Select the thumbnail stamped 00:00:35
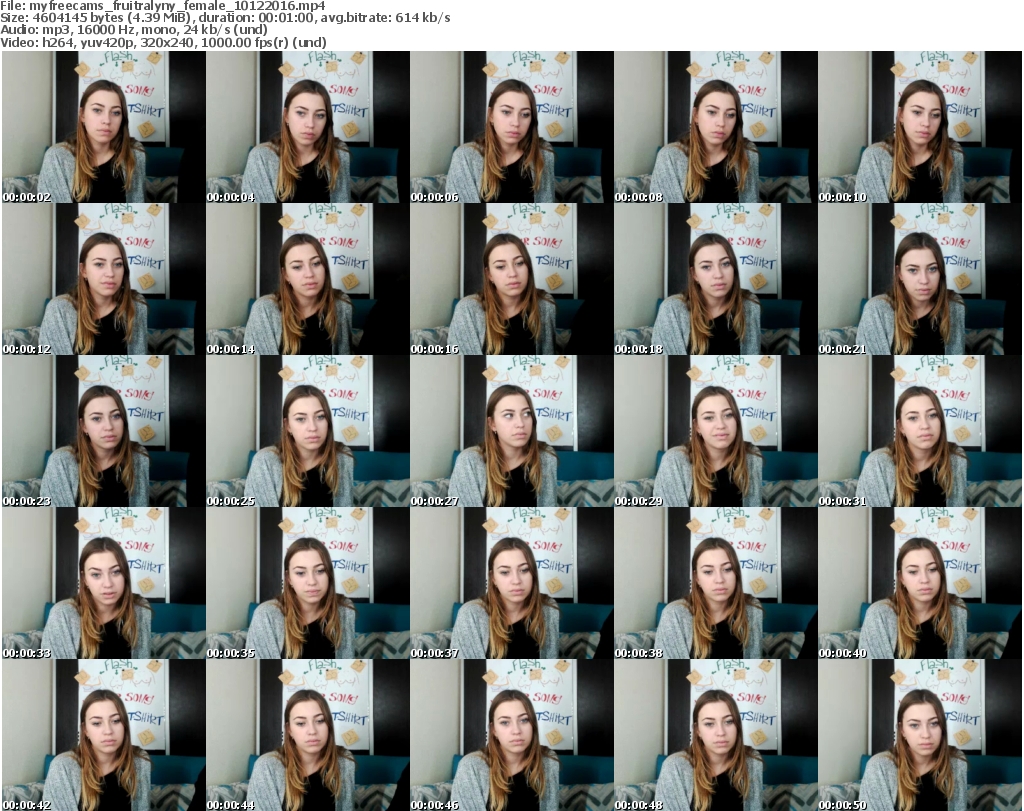The height and width of the screenshot is (811, 1024). pyautogui.click(x=308, y=583)
